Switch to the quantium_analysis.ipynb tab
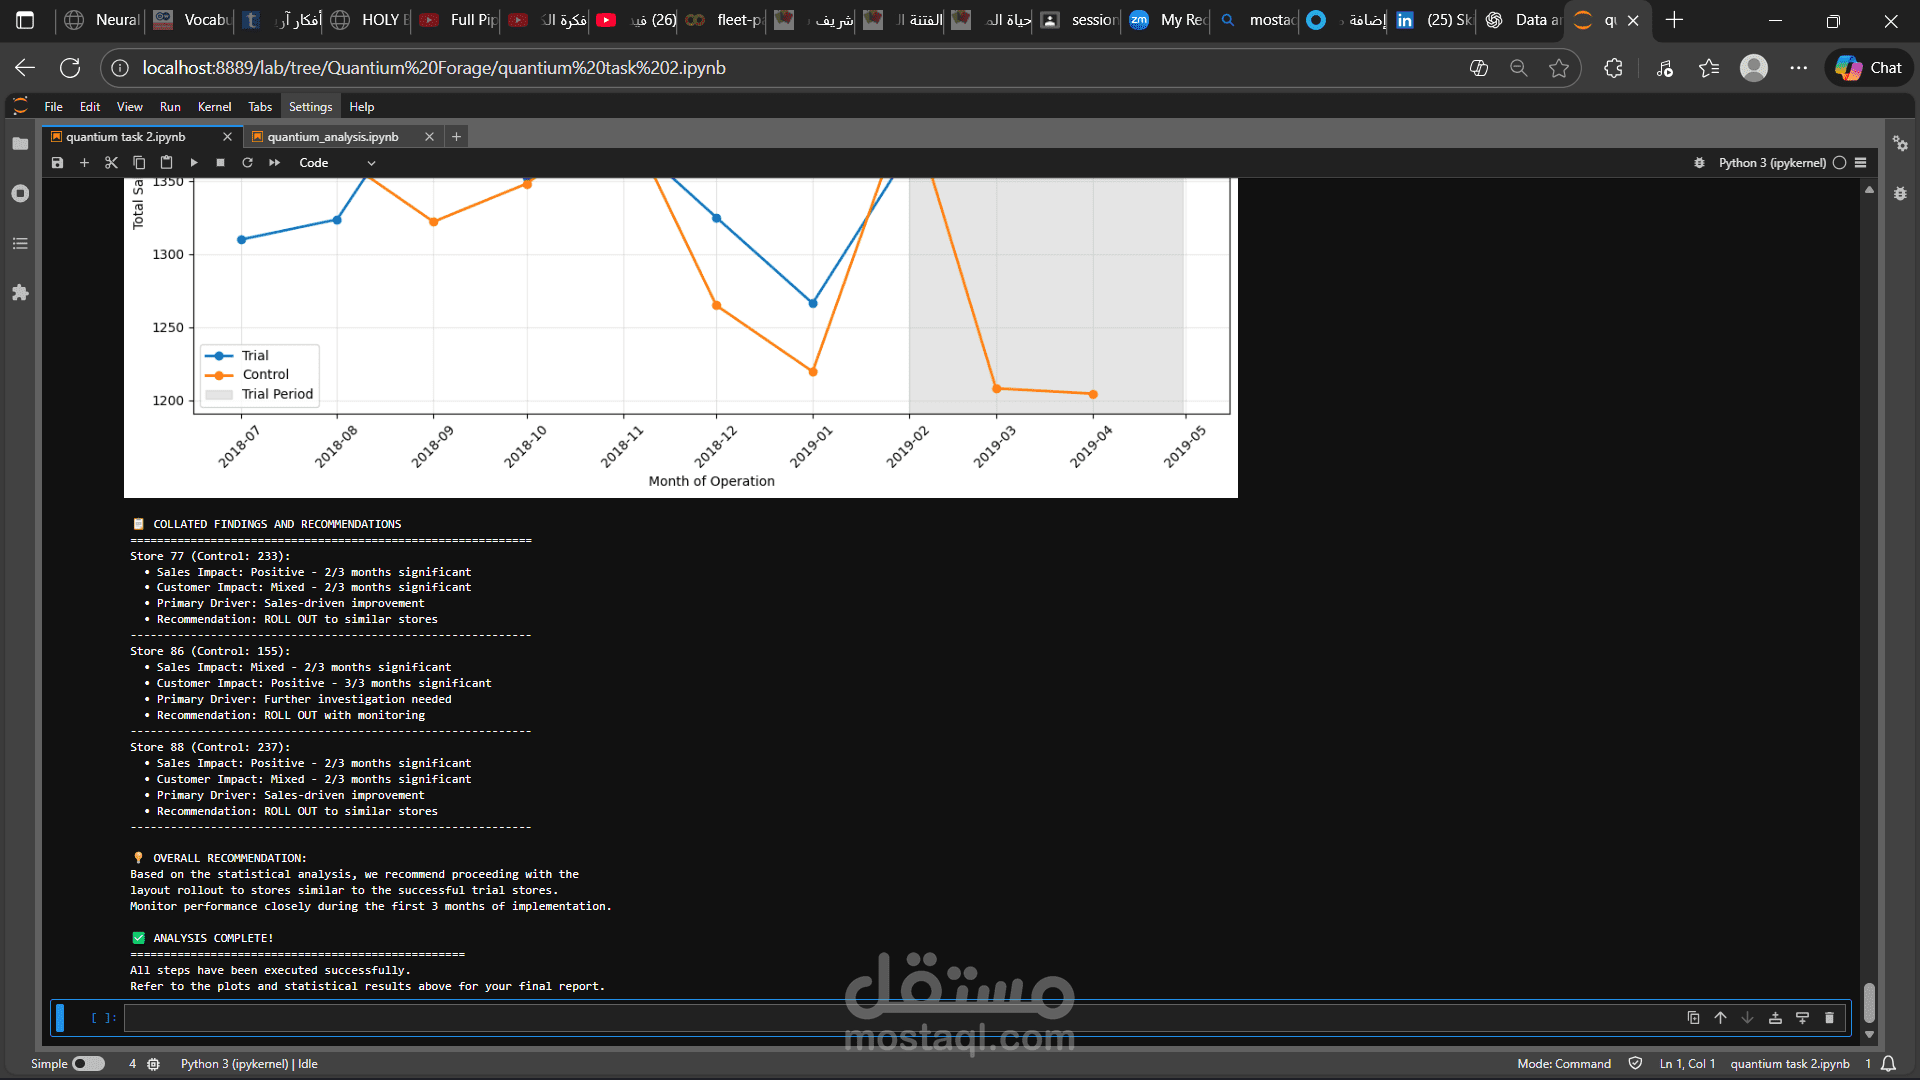This screenshot has width=1920, height=1080. 333,137
